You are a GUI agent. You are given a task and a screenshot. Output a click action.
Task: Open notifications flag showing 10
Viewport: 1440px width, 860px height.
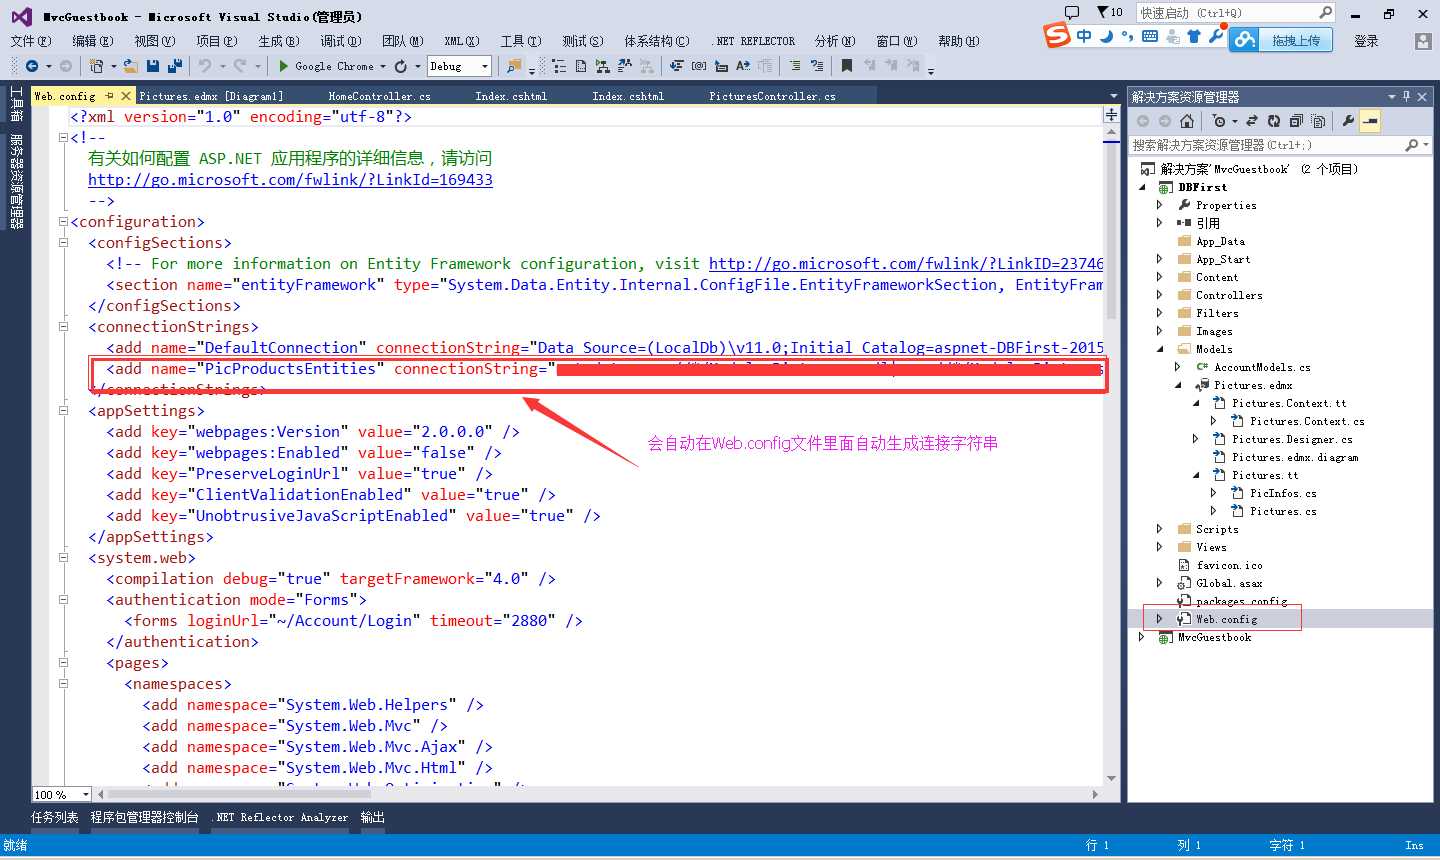pos(1109,13)
